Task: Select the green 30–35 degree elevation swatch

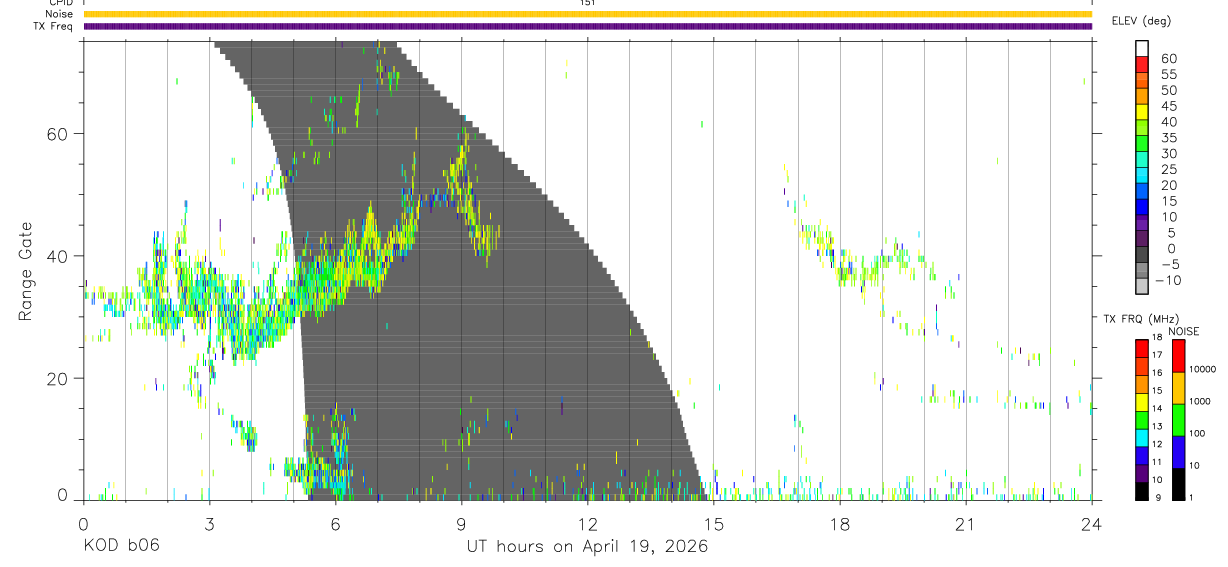Action: [1142, 145]
